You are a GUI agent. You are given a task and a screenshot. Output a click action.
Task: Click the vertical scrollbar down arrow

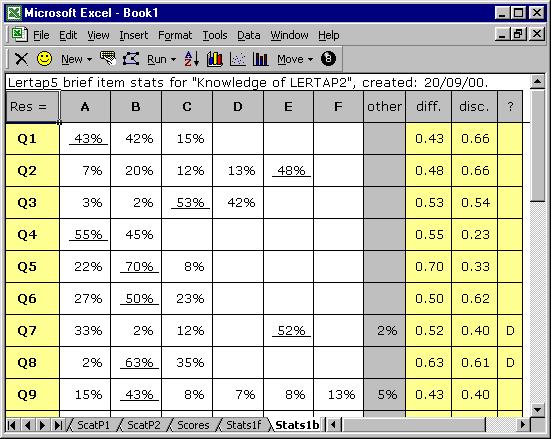(x=537, y=409)
